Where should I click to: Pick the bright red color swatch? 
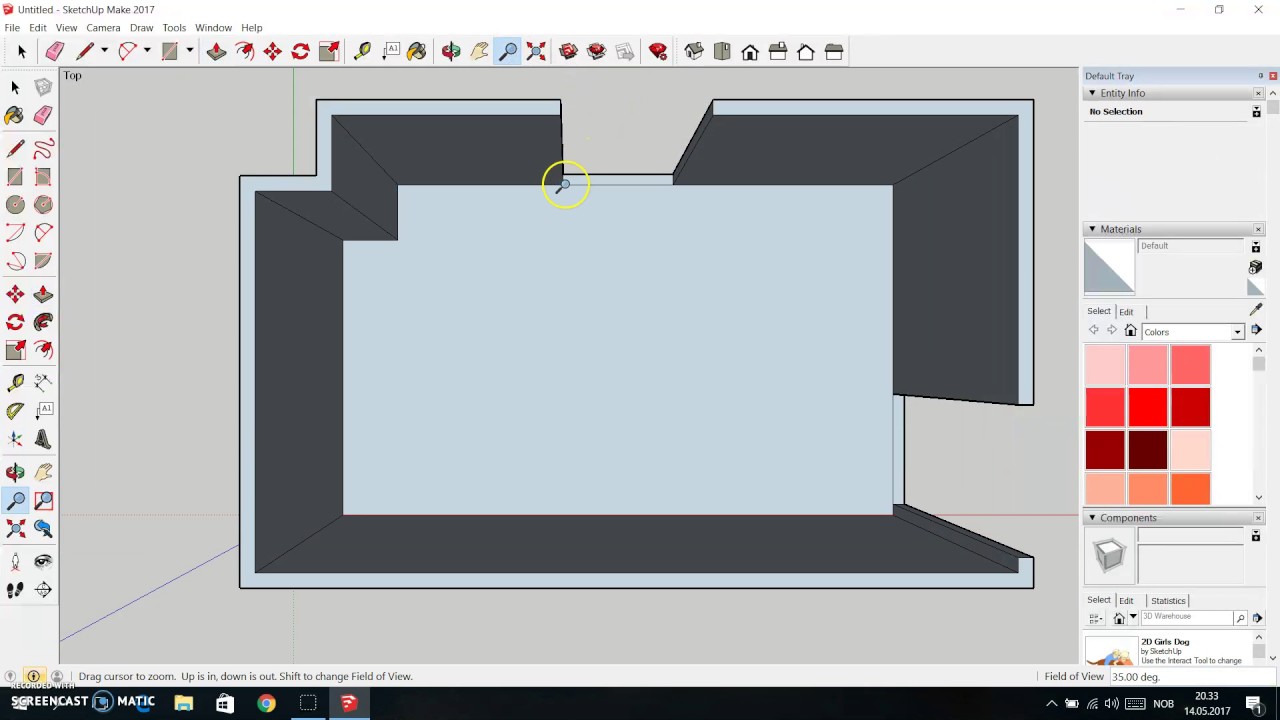coord(1148,407)
